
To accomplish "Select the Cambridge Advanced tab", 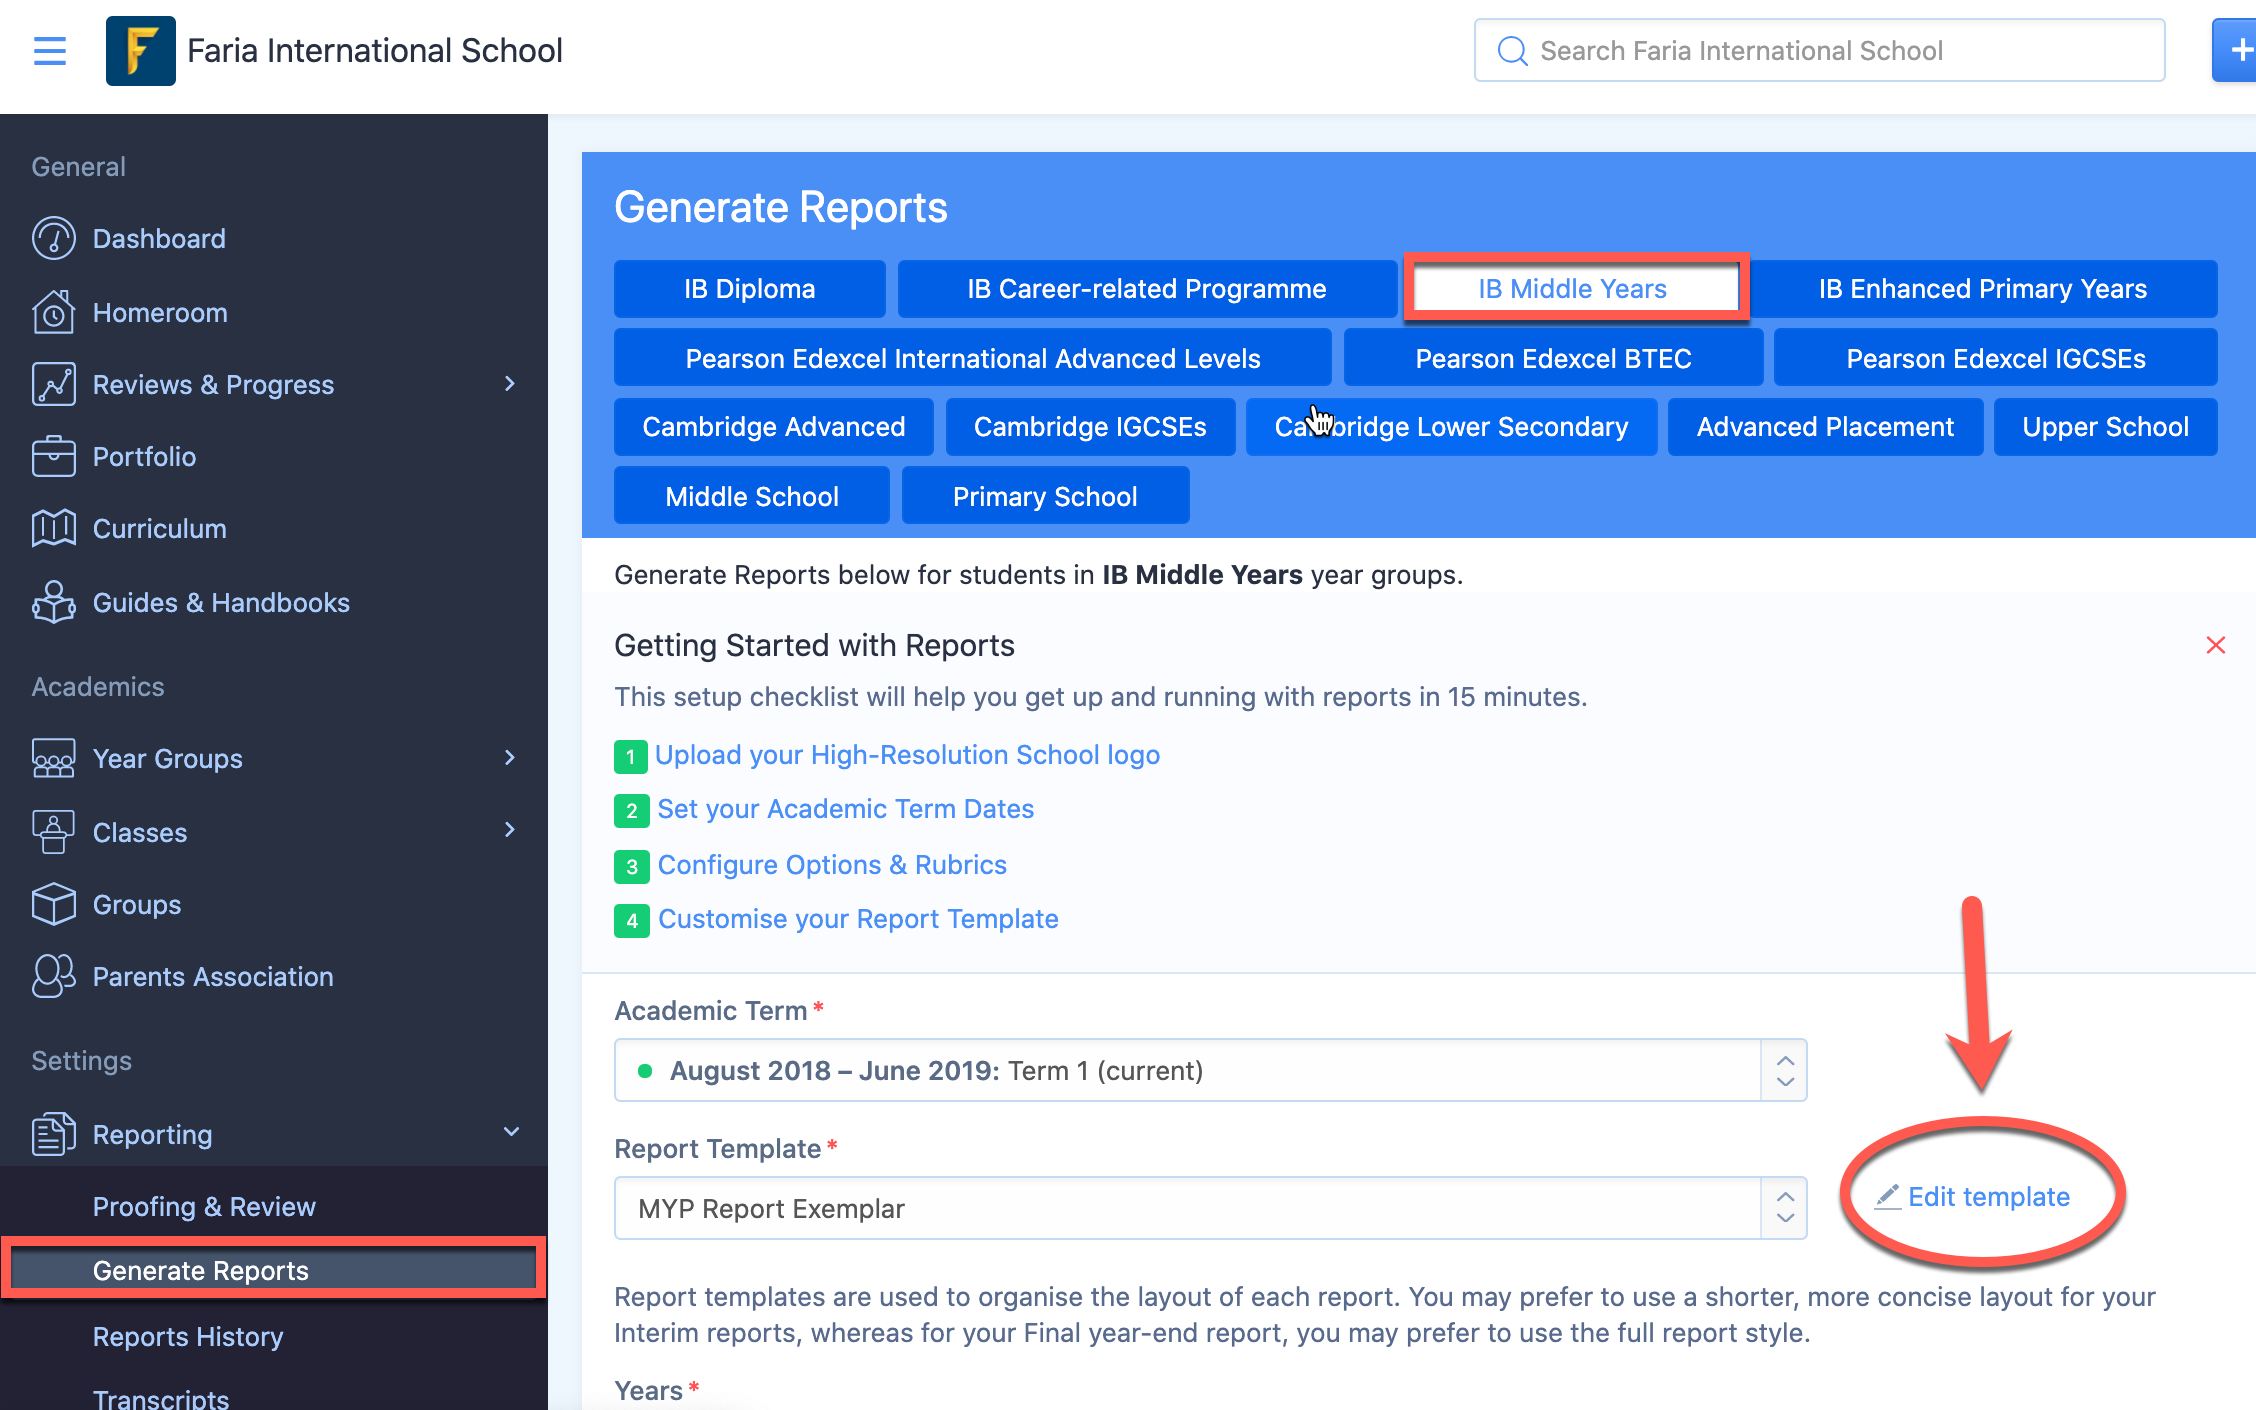I will (774, 427).
